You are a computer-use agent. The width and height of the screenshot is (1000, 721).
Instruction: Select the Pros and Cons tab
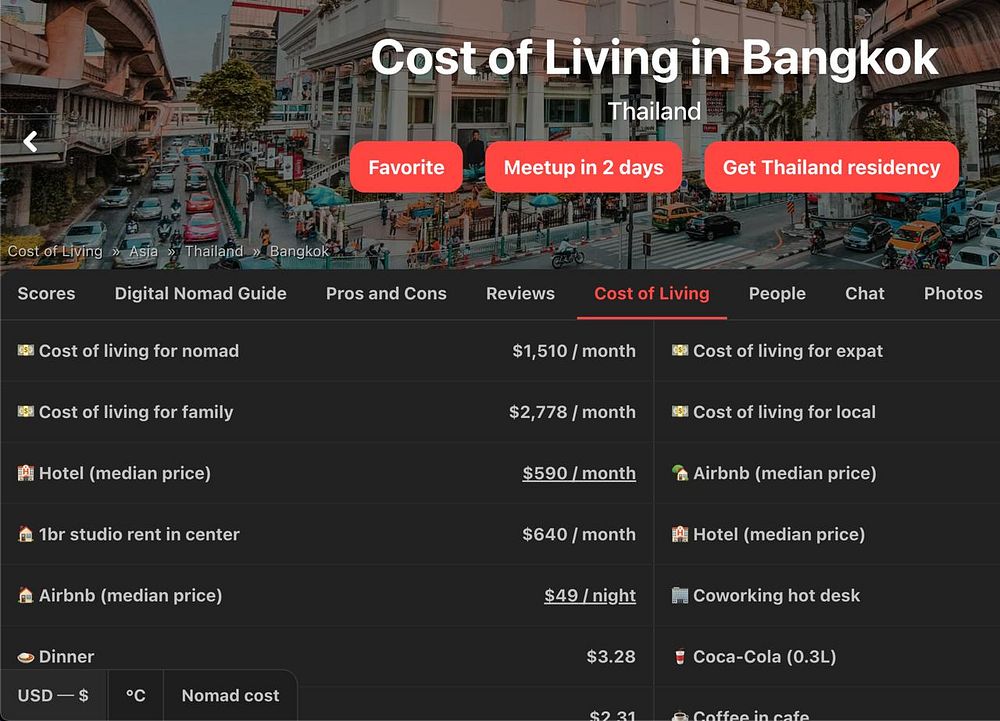[x=386, y=293]
